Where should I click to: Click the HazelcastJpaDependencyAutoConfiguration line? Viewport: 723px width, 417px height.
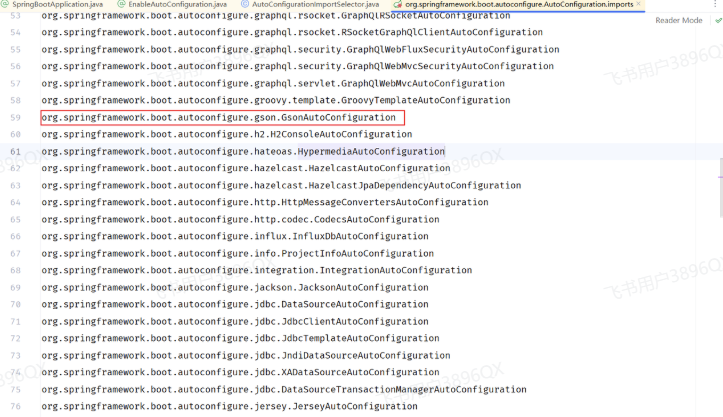[281, 185]
